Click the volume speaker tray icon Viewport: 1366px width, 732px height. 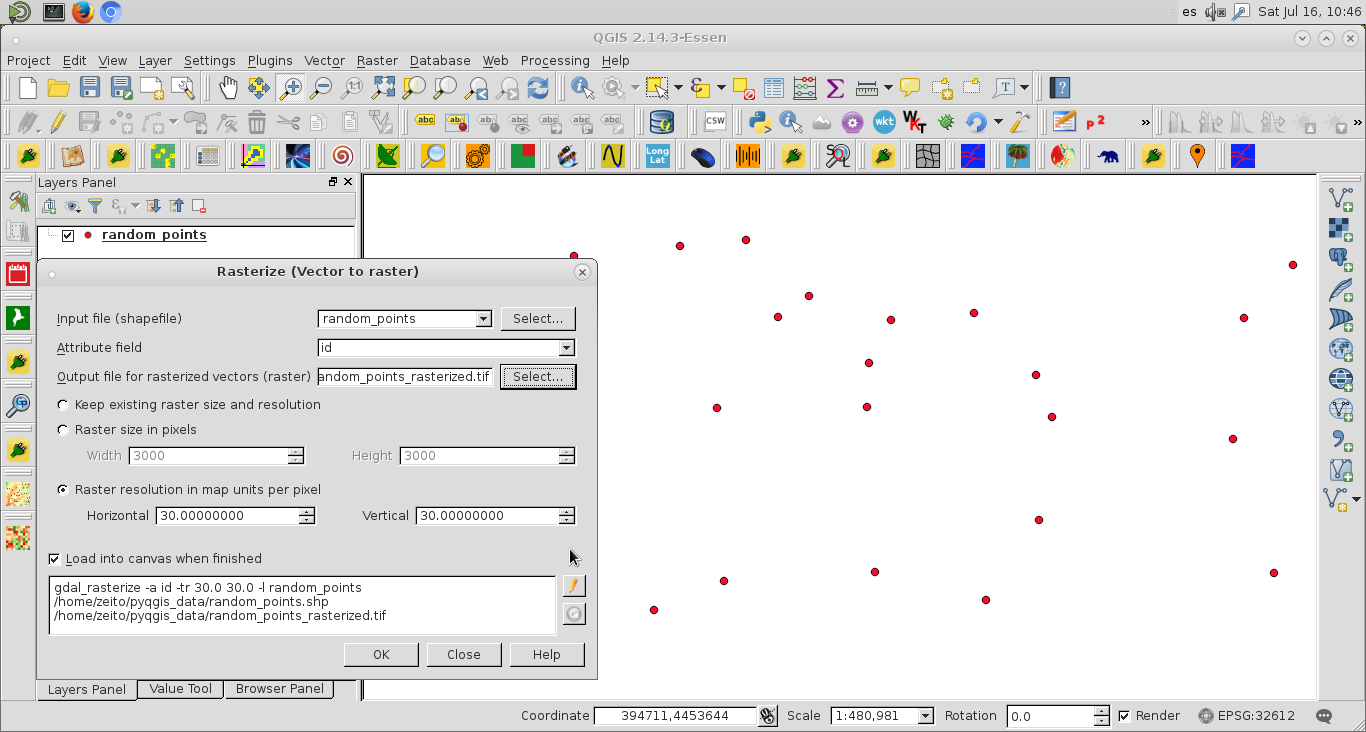[x=1213, y=12]
